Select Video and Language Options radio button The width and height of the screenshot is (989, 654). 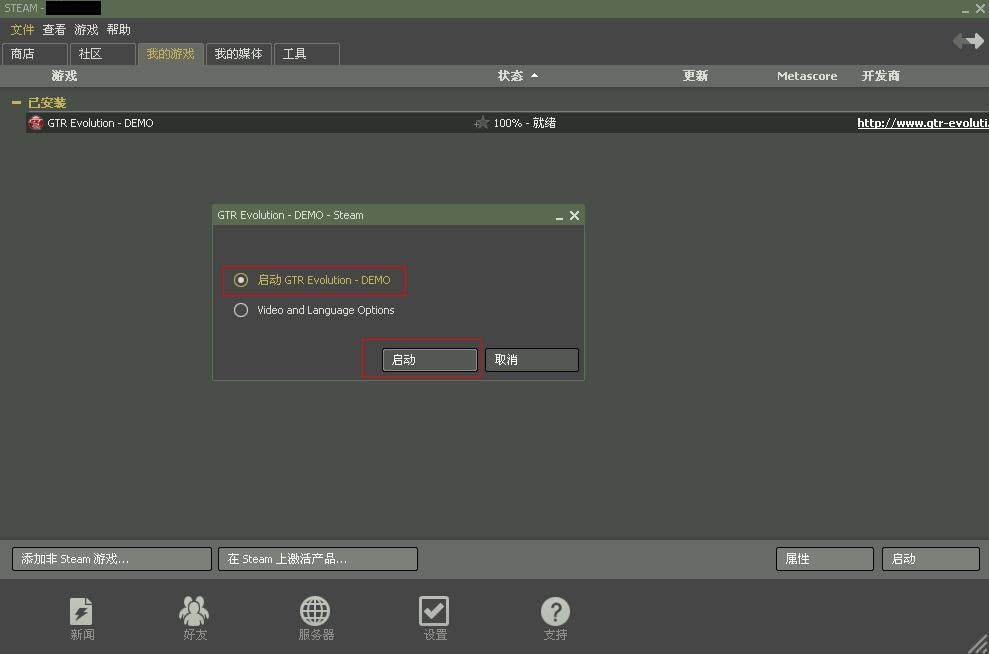(x=241, y=310)
